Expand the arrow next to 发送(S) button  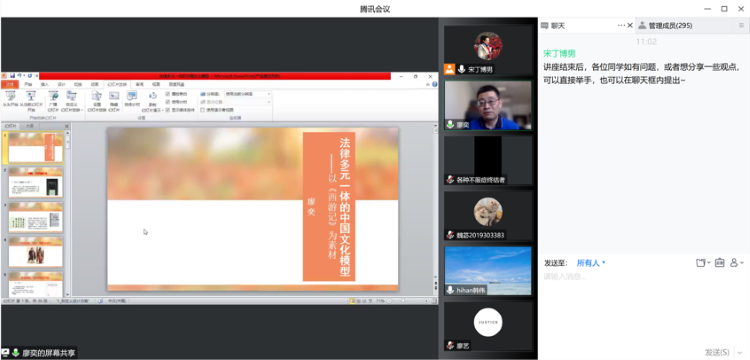[x=740, y=352]
